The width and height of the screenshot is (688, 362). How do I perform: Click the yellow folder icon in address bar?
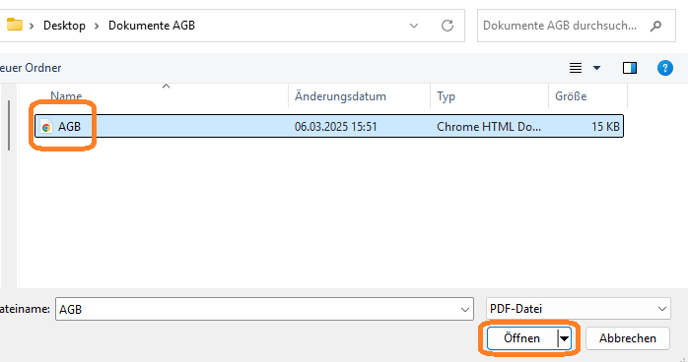14,24
